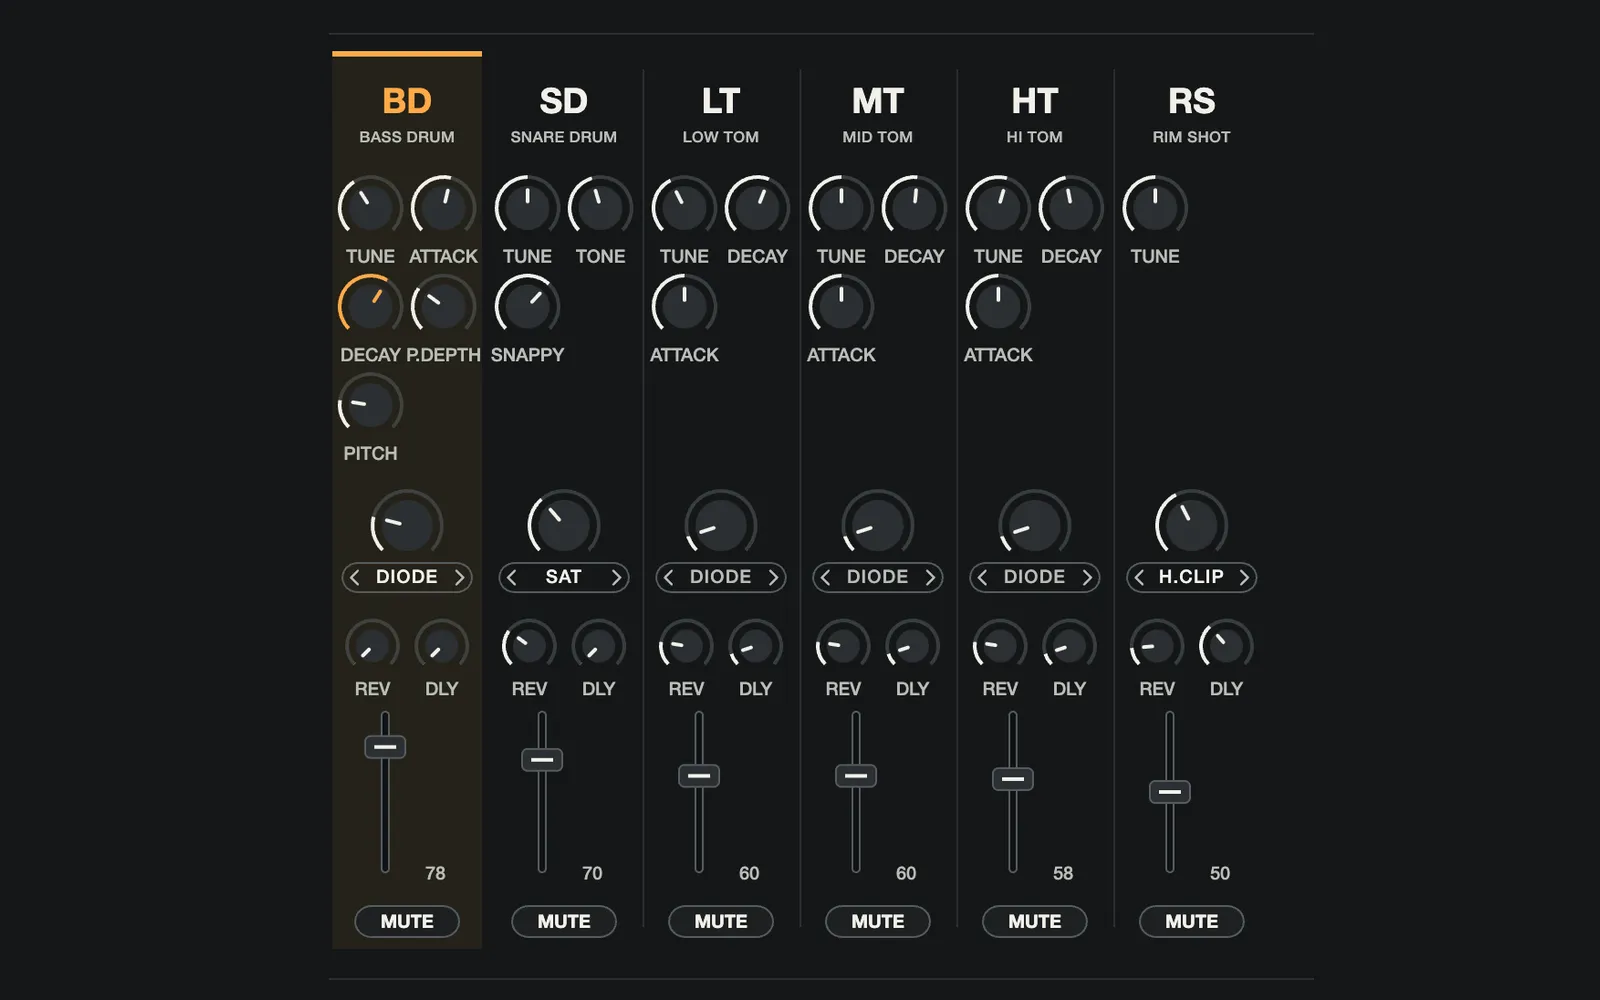Click the Bass Drum volume value 78
This screenshot has width=1600, height=1000.
coord(435,873)
